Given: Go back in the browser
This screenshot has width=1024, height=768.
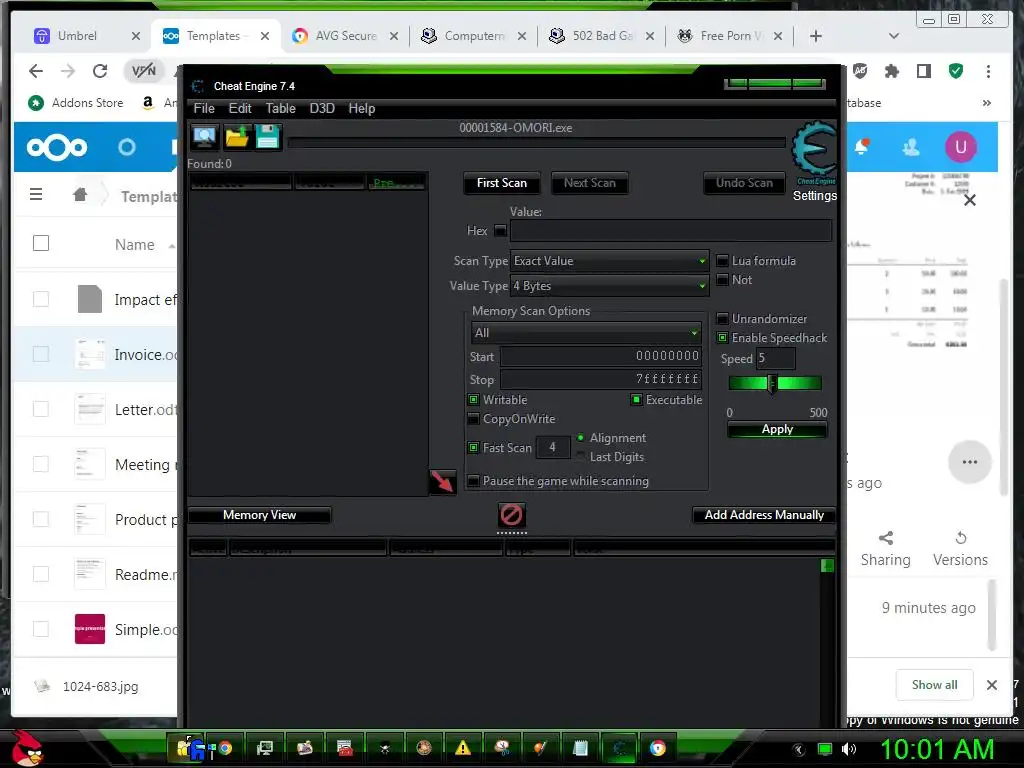Looking at the screenshot, I should pos(36,71).
